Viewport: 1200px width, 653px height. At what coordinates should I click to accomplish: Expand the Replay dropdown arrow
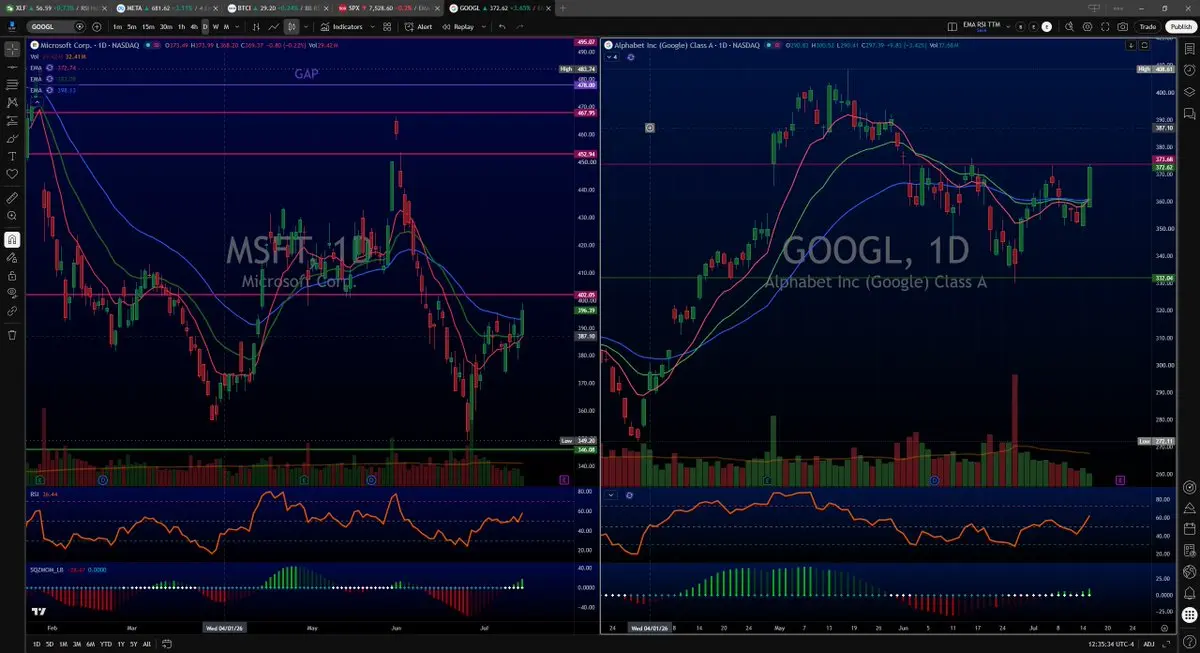pyautogui.click(x=483, y=27)
